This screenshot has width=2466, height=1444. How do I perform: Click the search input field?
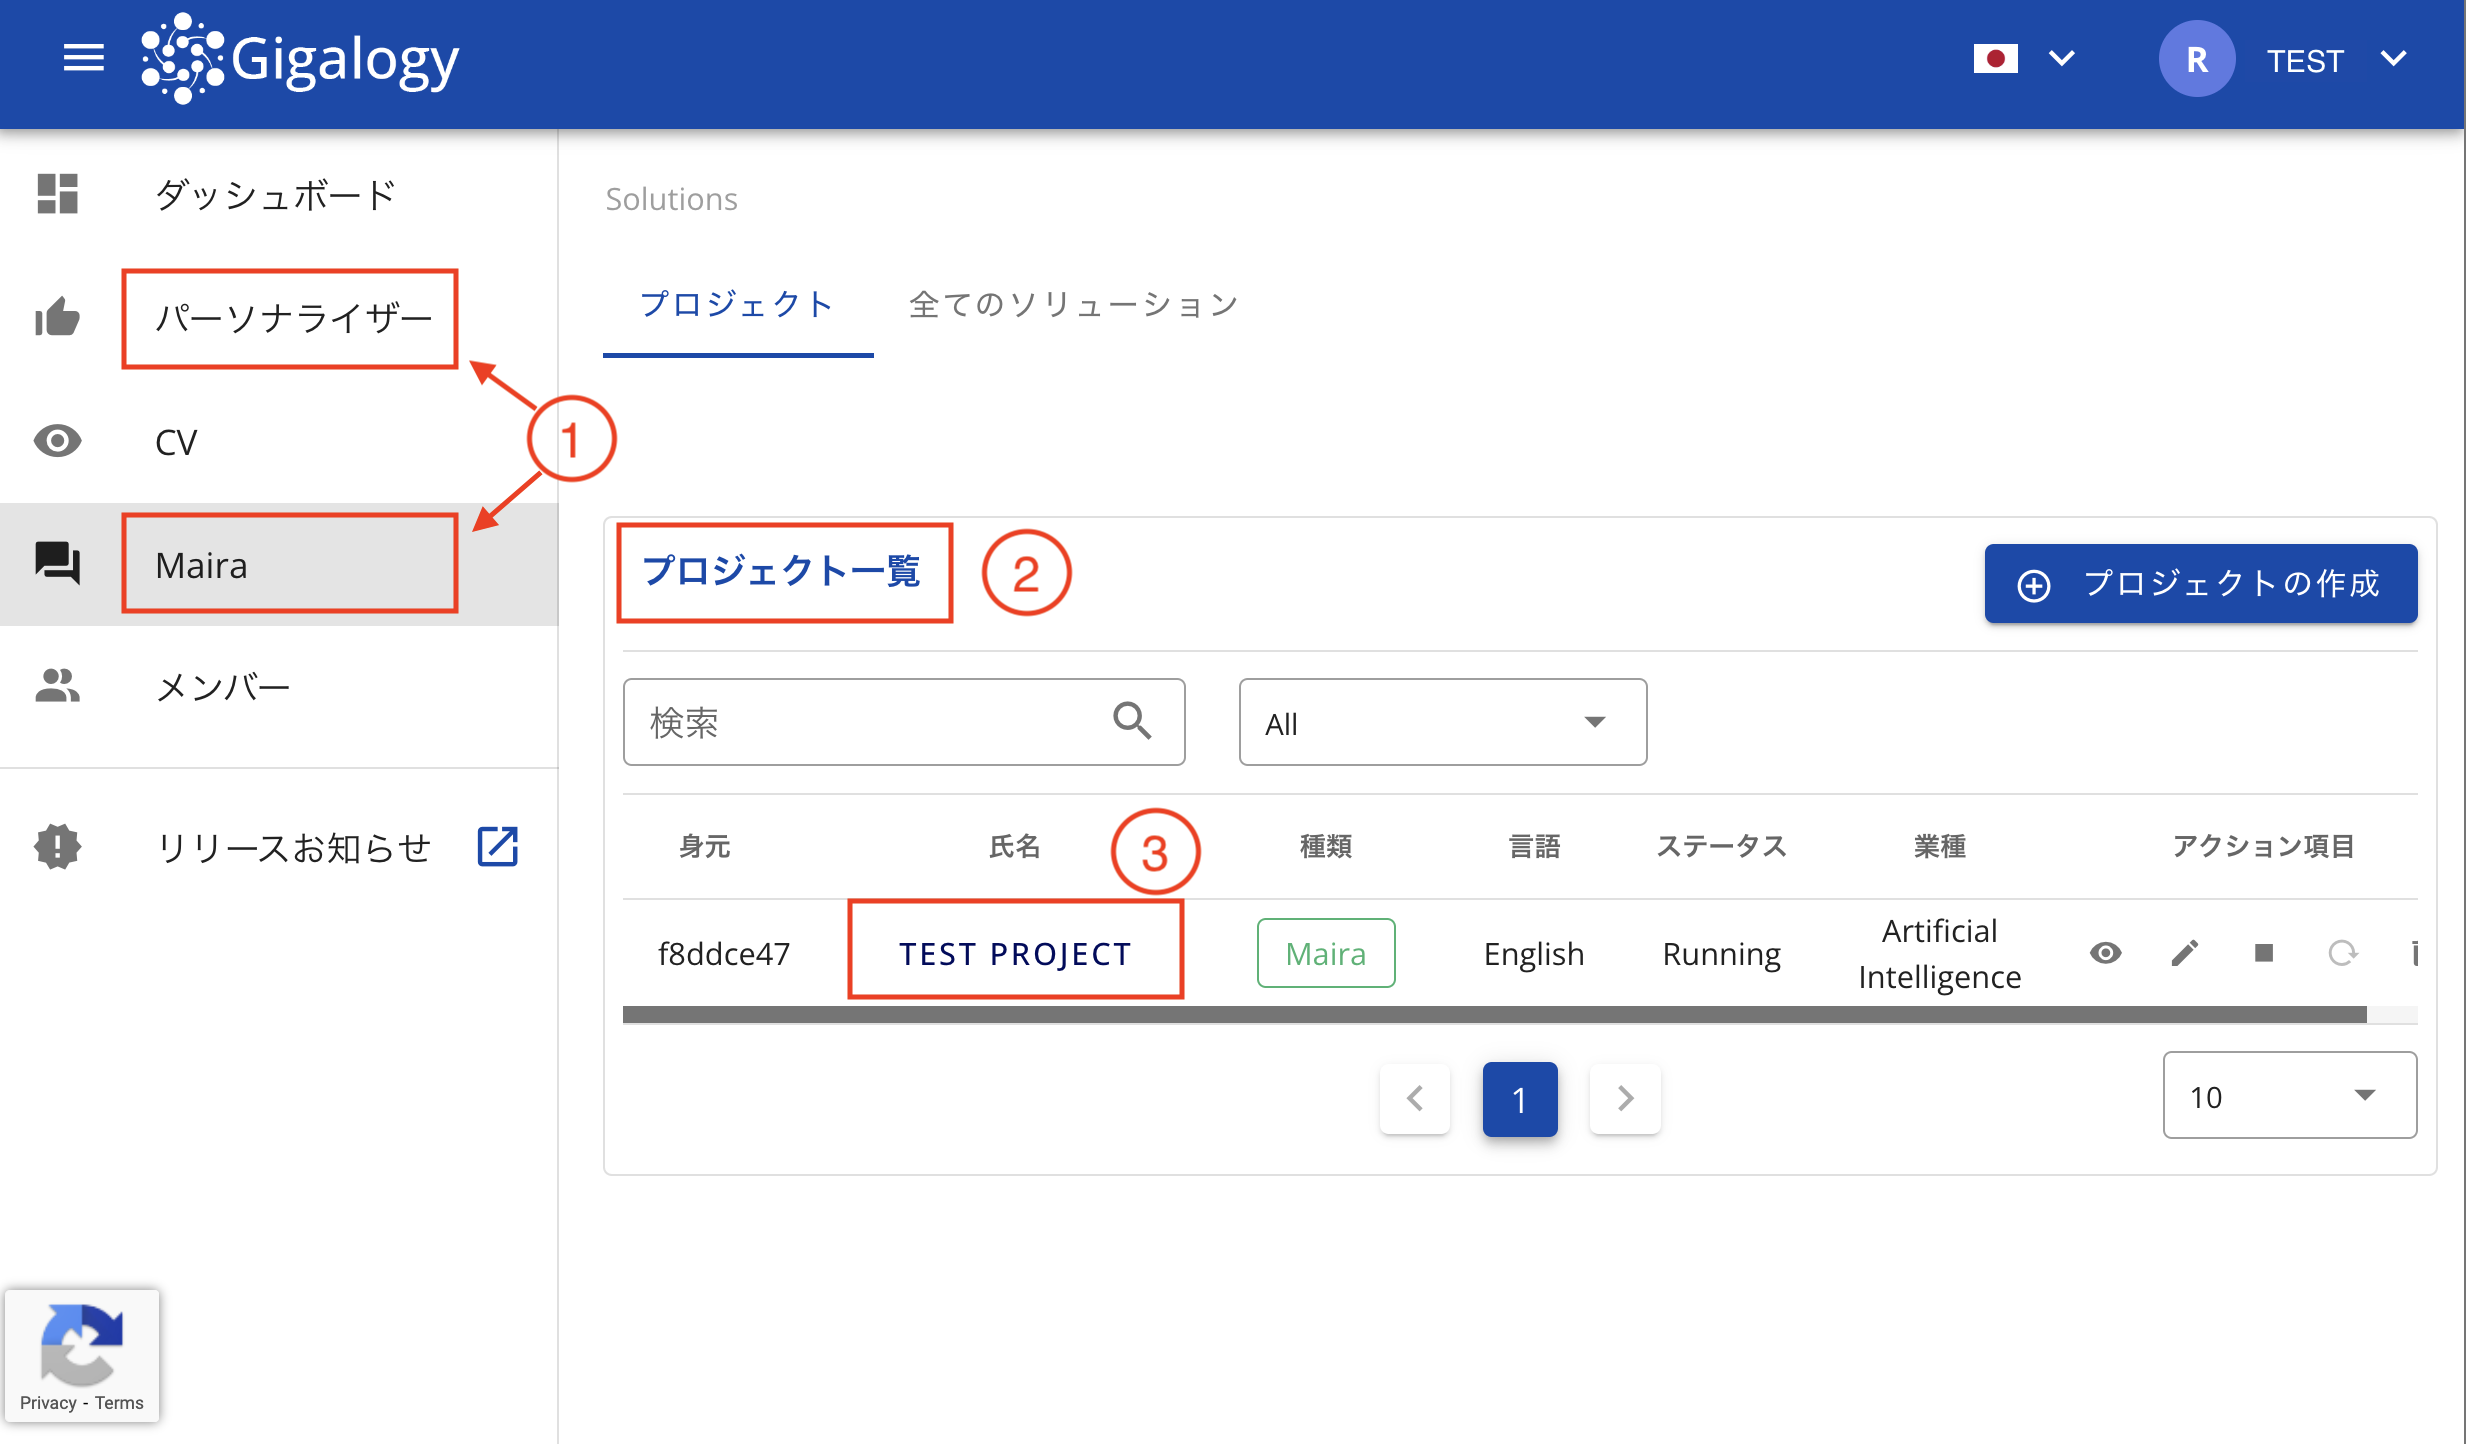click(902, 722)
